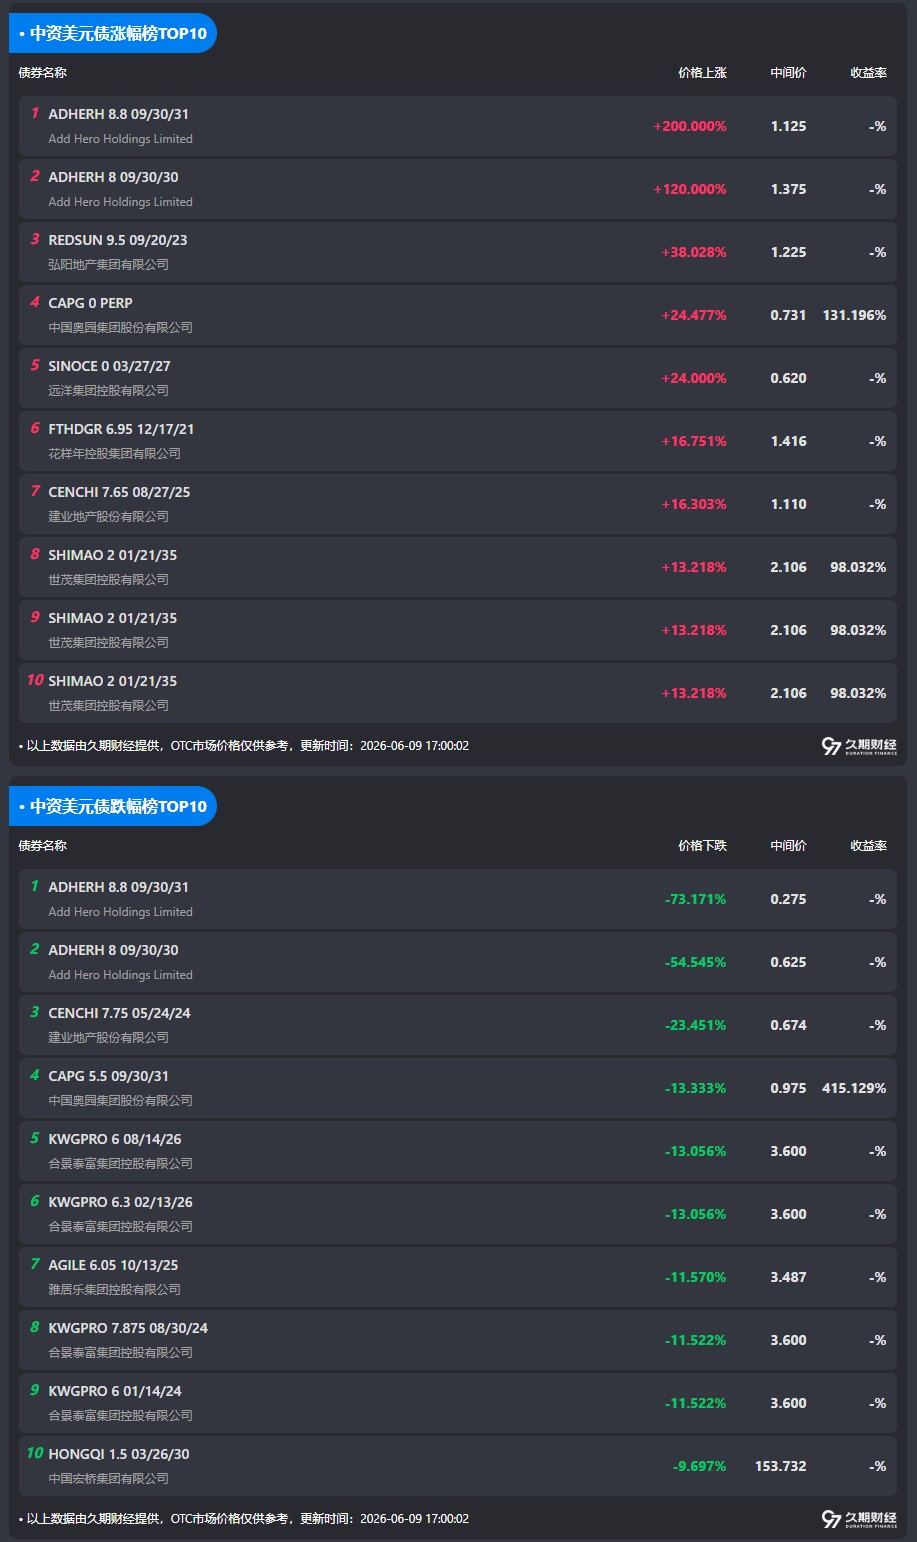Open CENCHI 7.75 05/24/24 bond row
The width and height of the screenshot is (917, 1542).
(x=458, y=1025)
